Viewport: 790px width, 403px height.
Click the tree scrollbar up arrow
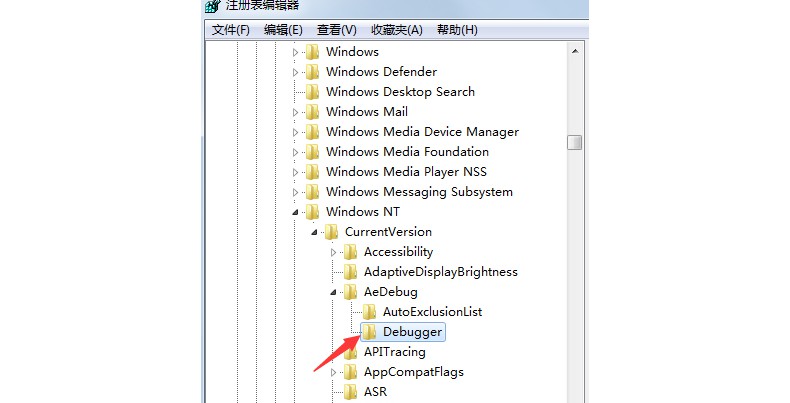[574, 51]
